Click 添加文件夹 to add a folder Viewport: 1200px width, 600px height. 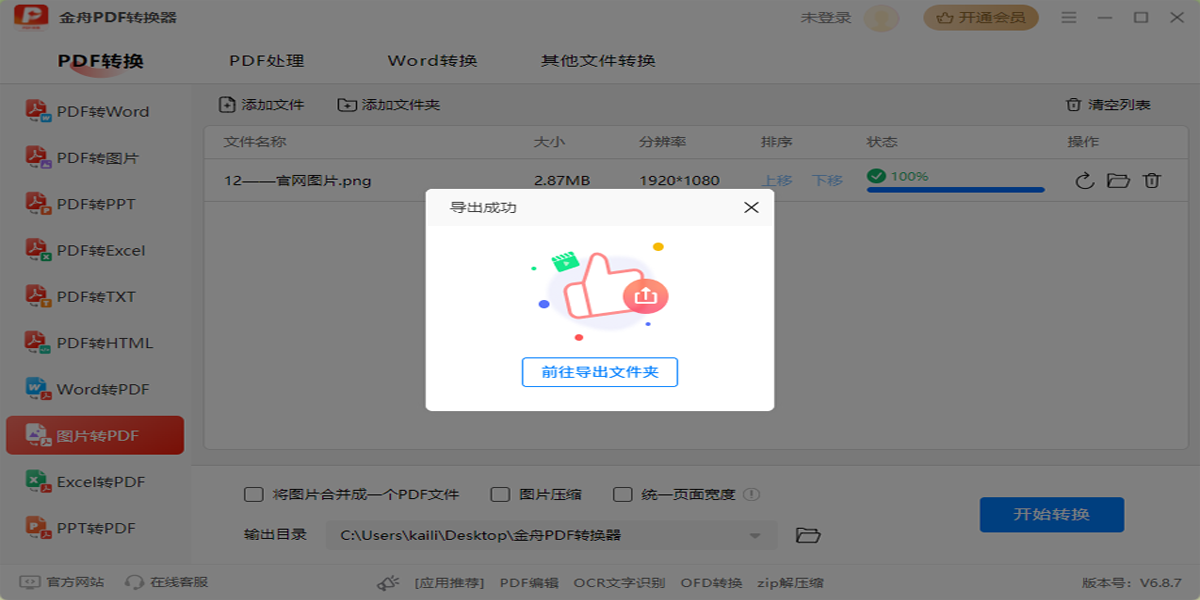tap(389, 105)
